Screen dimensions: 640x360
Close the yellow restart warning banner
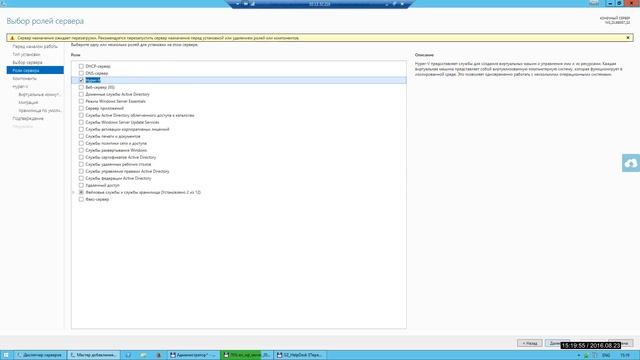628,38
